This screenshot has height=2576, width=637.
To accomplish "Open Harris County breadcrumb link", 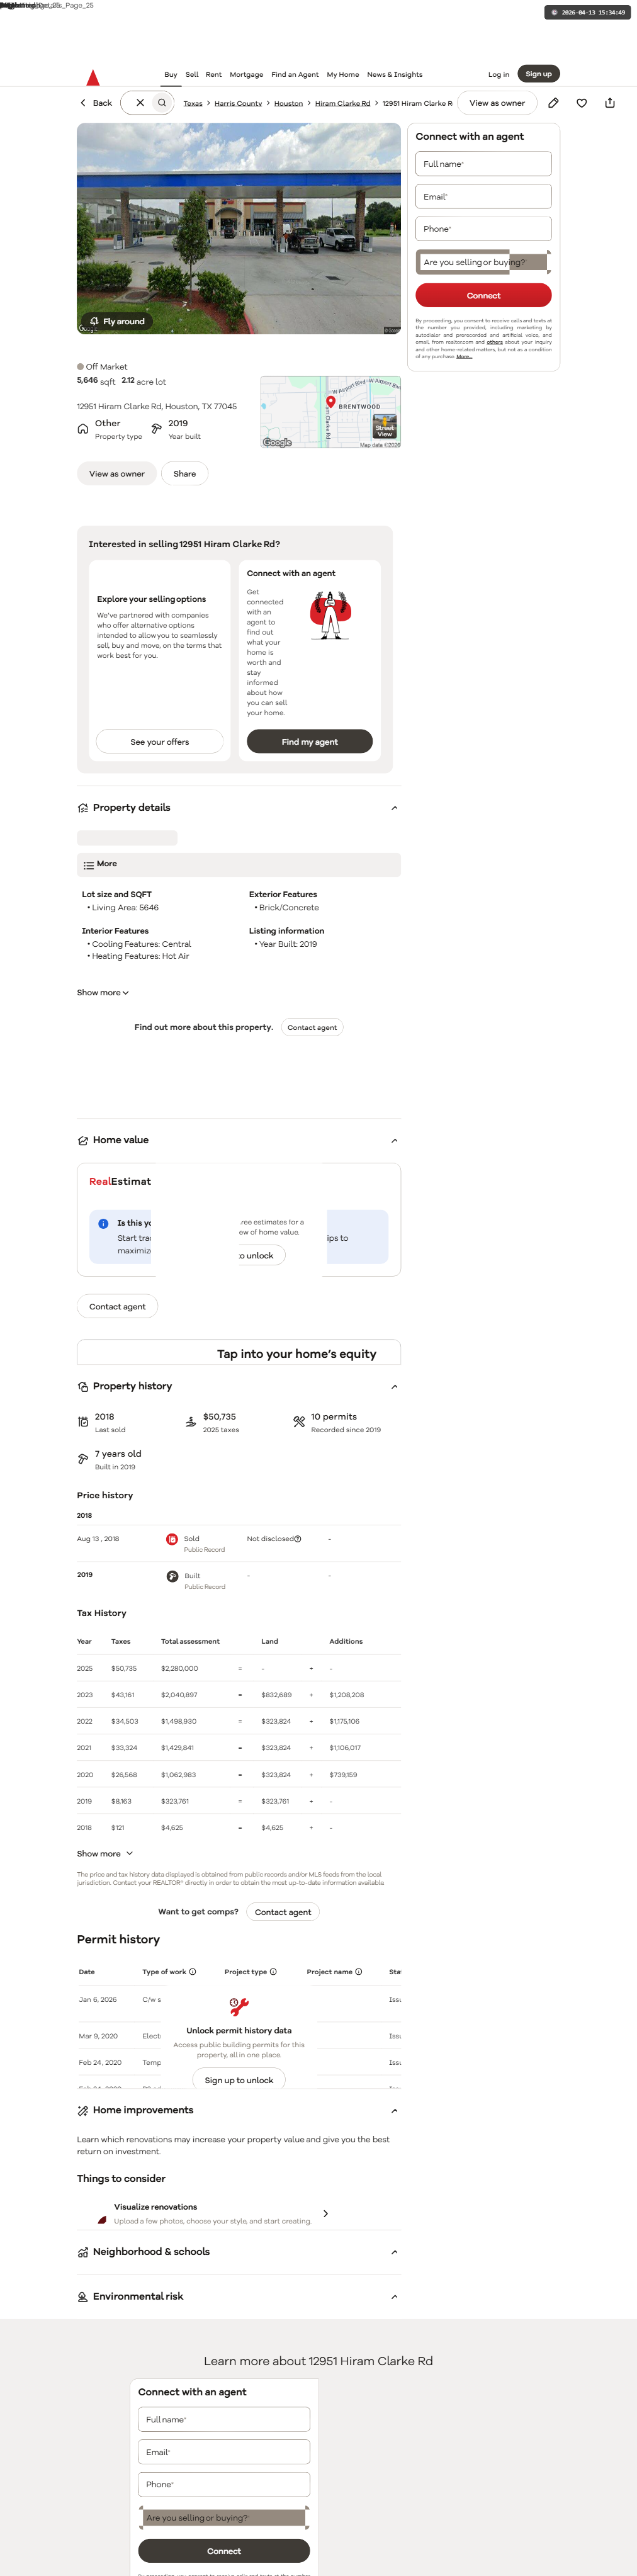I will coord(238,103).
